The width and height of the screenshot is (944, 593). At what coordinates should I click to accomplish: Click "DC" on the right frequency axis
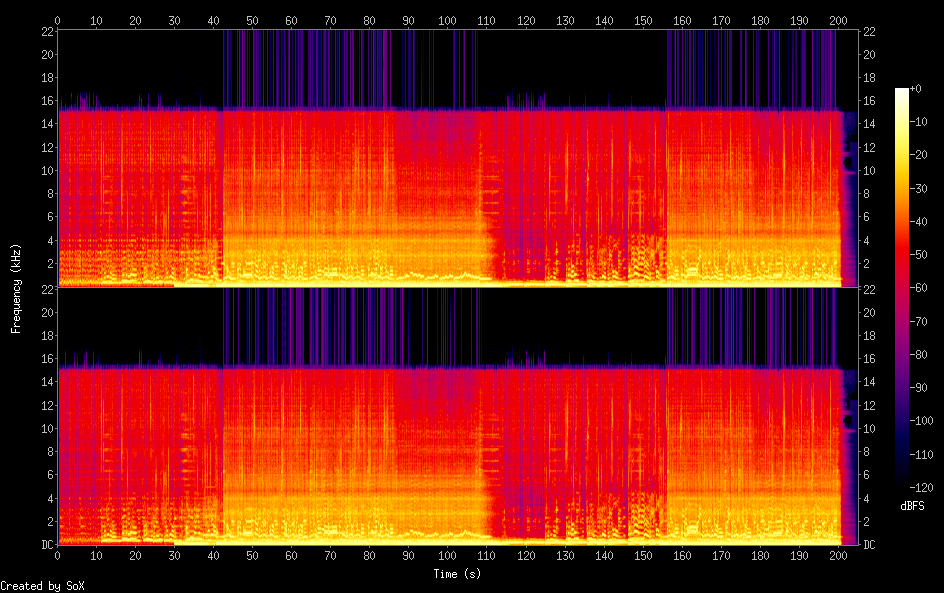[x=869, y=545]
